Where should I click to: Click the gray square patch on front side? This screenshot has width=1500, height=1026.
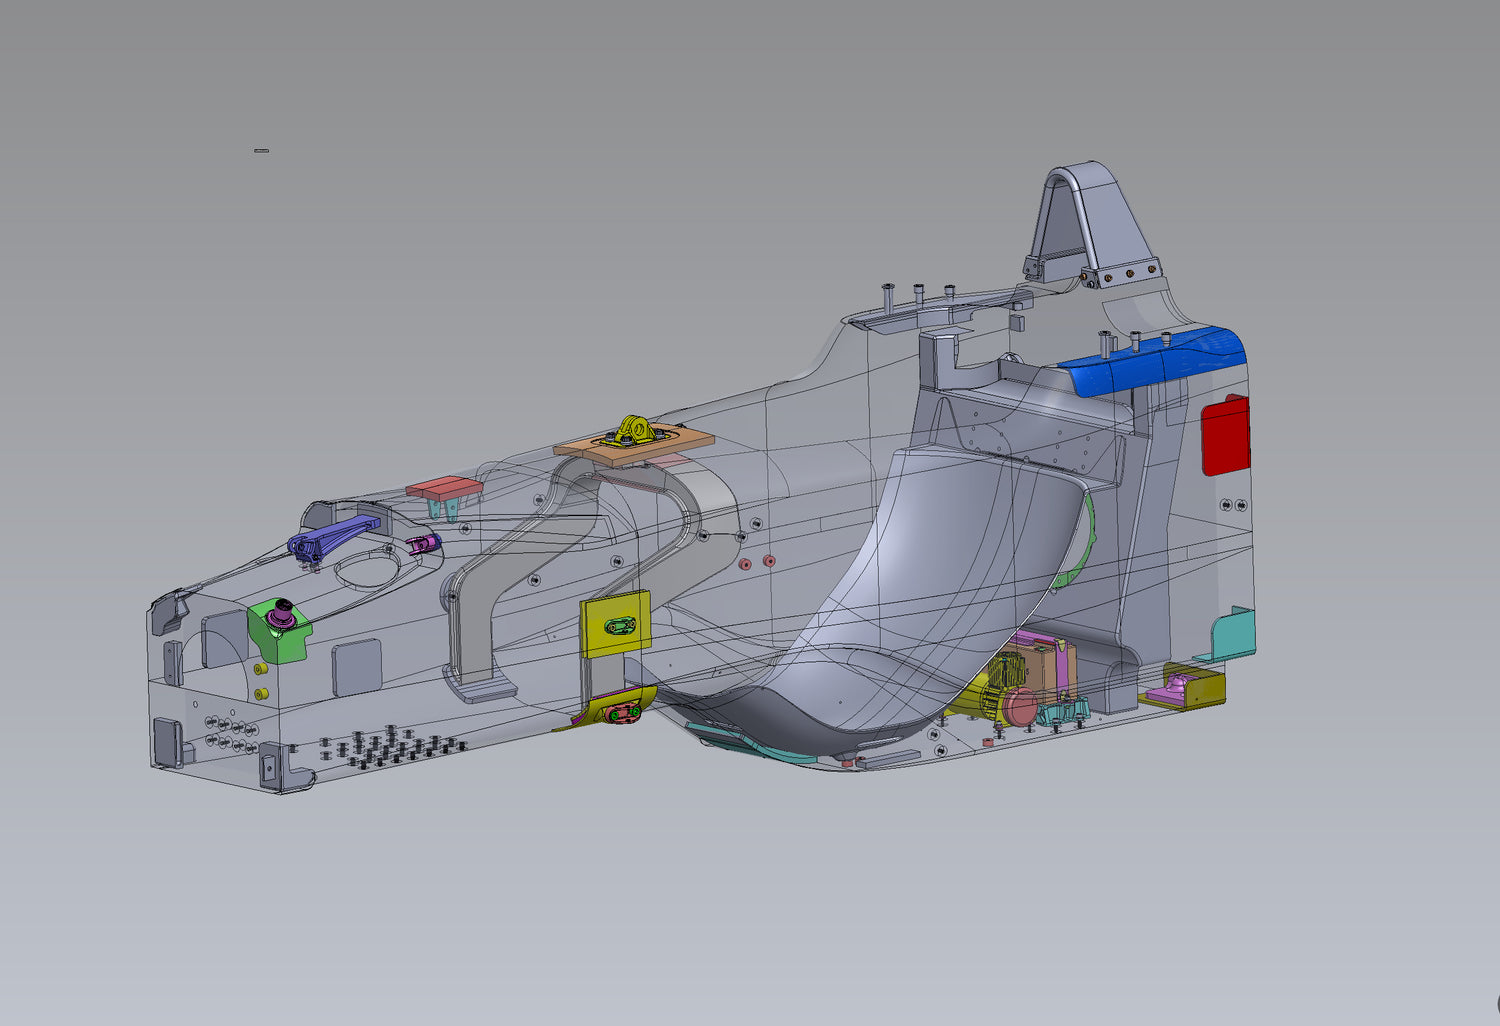tap(356, 667)
